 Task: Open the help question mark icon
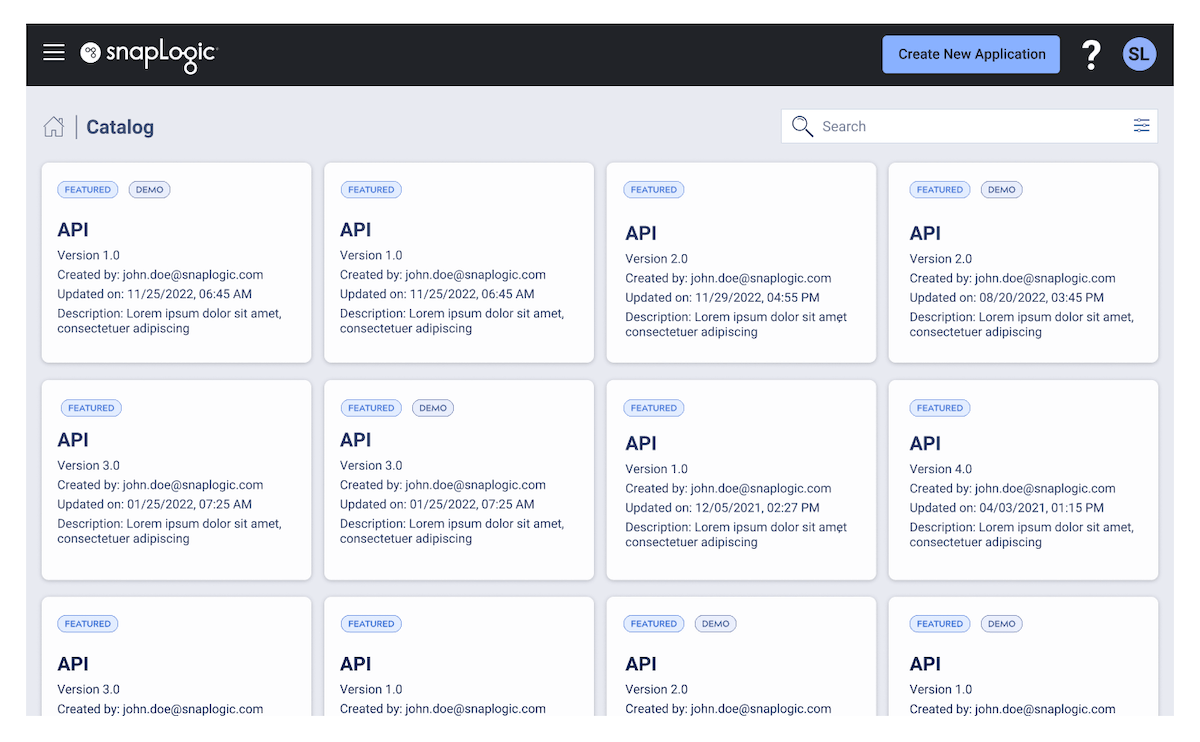point(1090,55)
